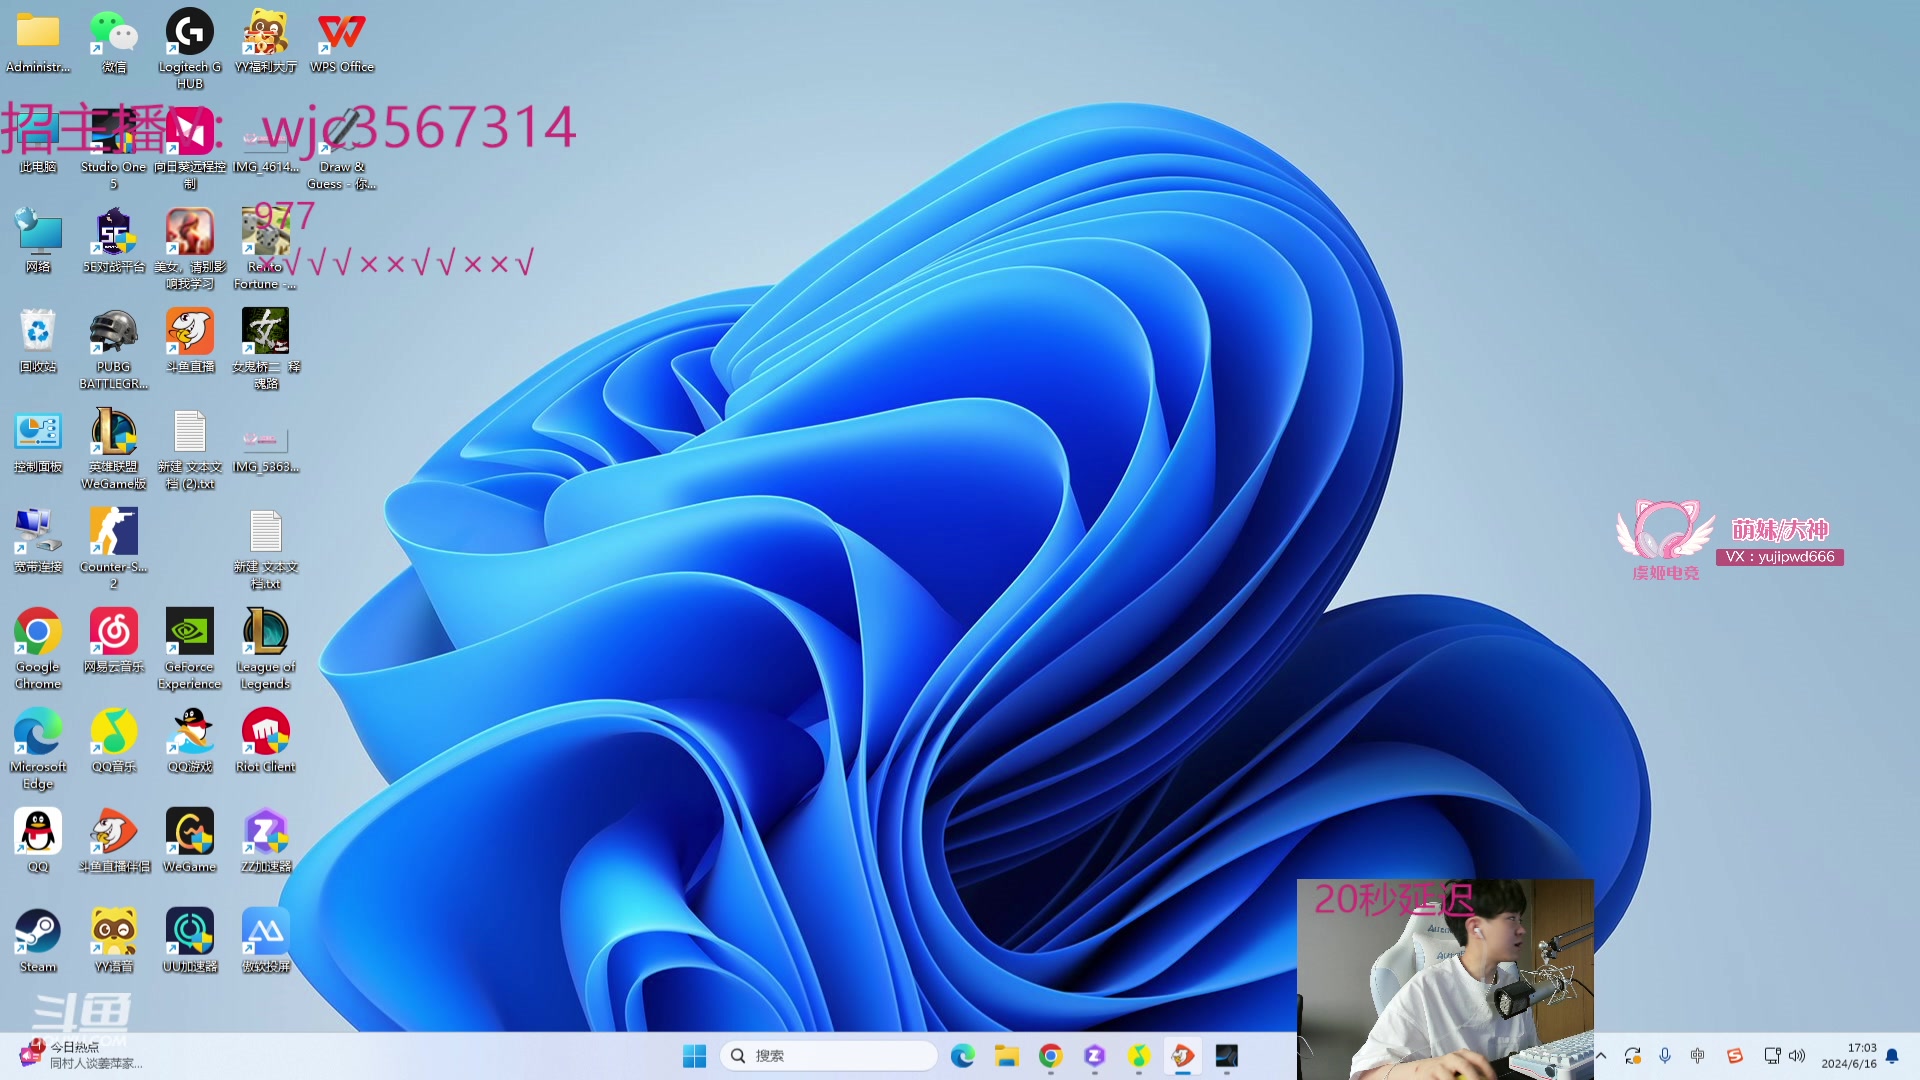Launch YY语音 shortcut
The image size is (1920, 1080).
(x=114, y=941)
